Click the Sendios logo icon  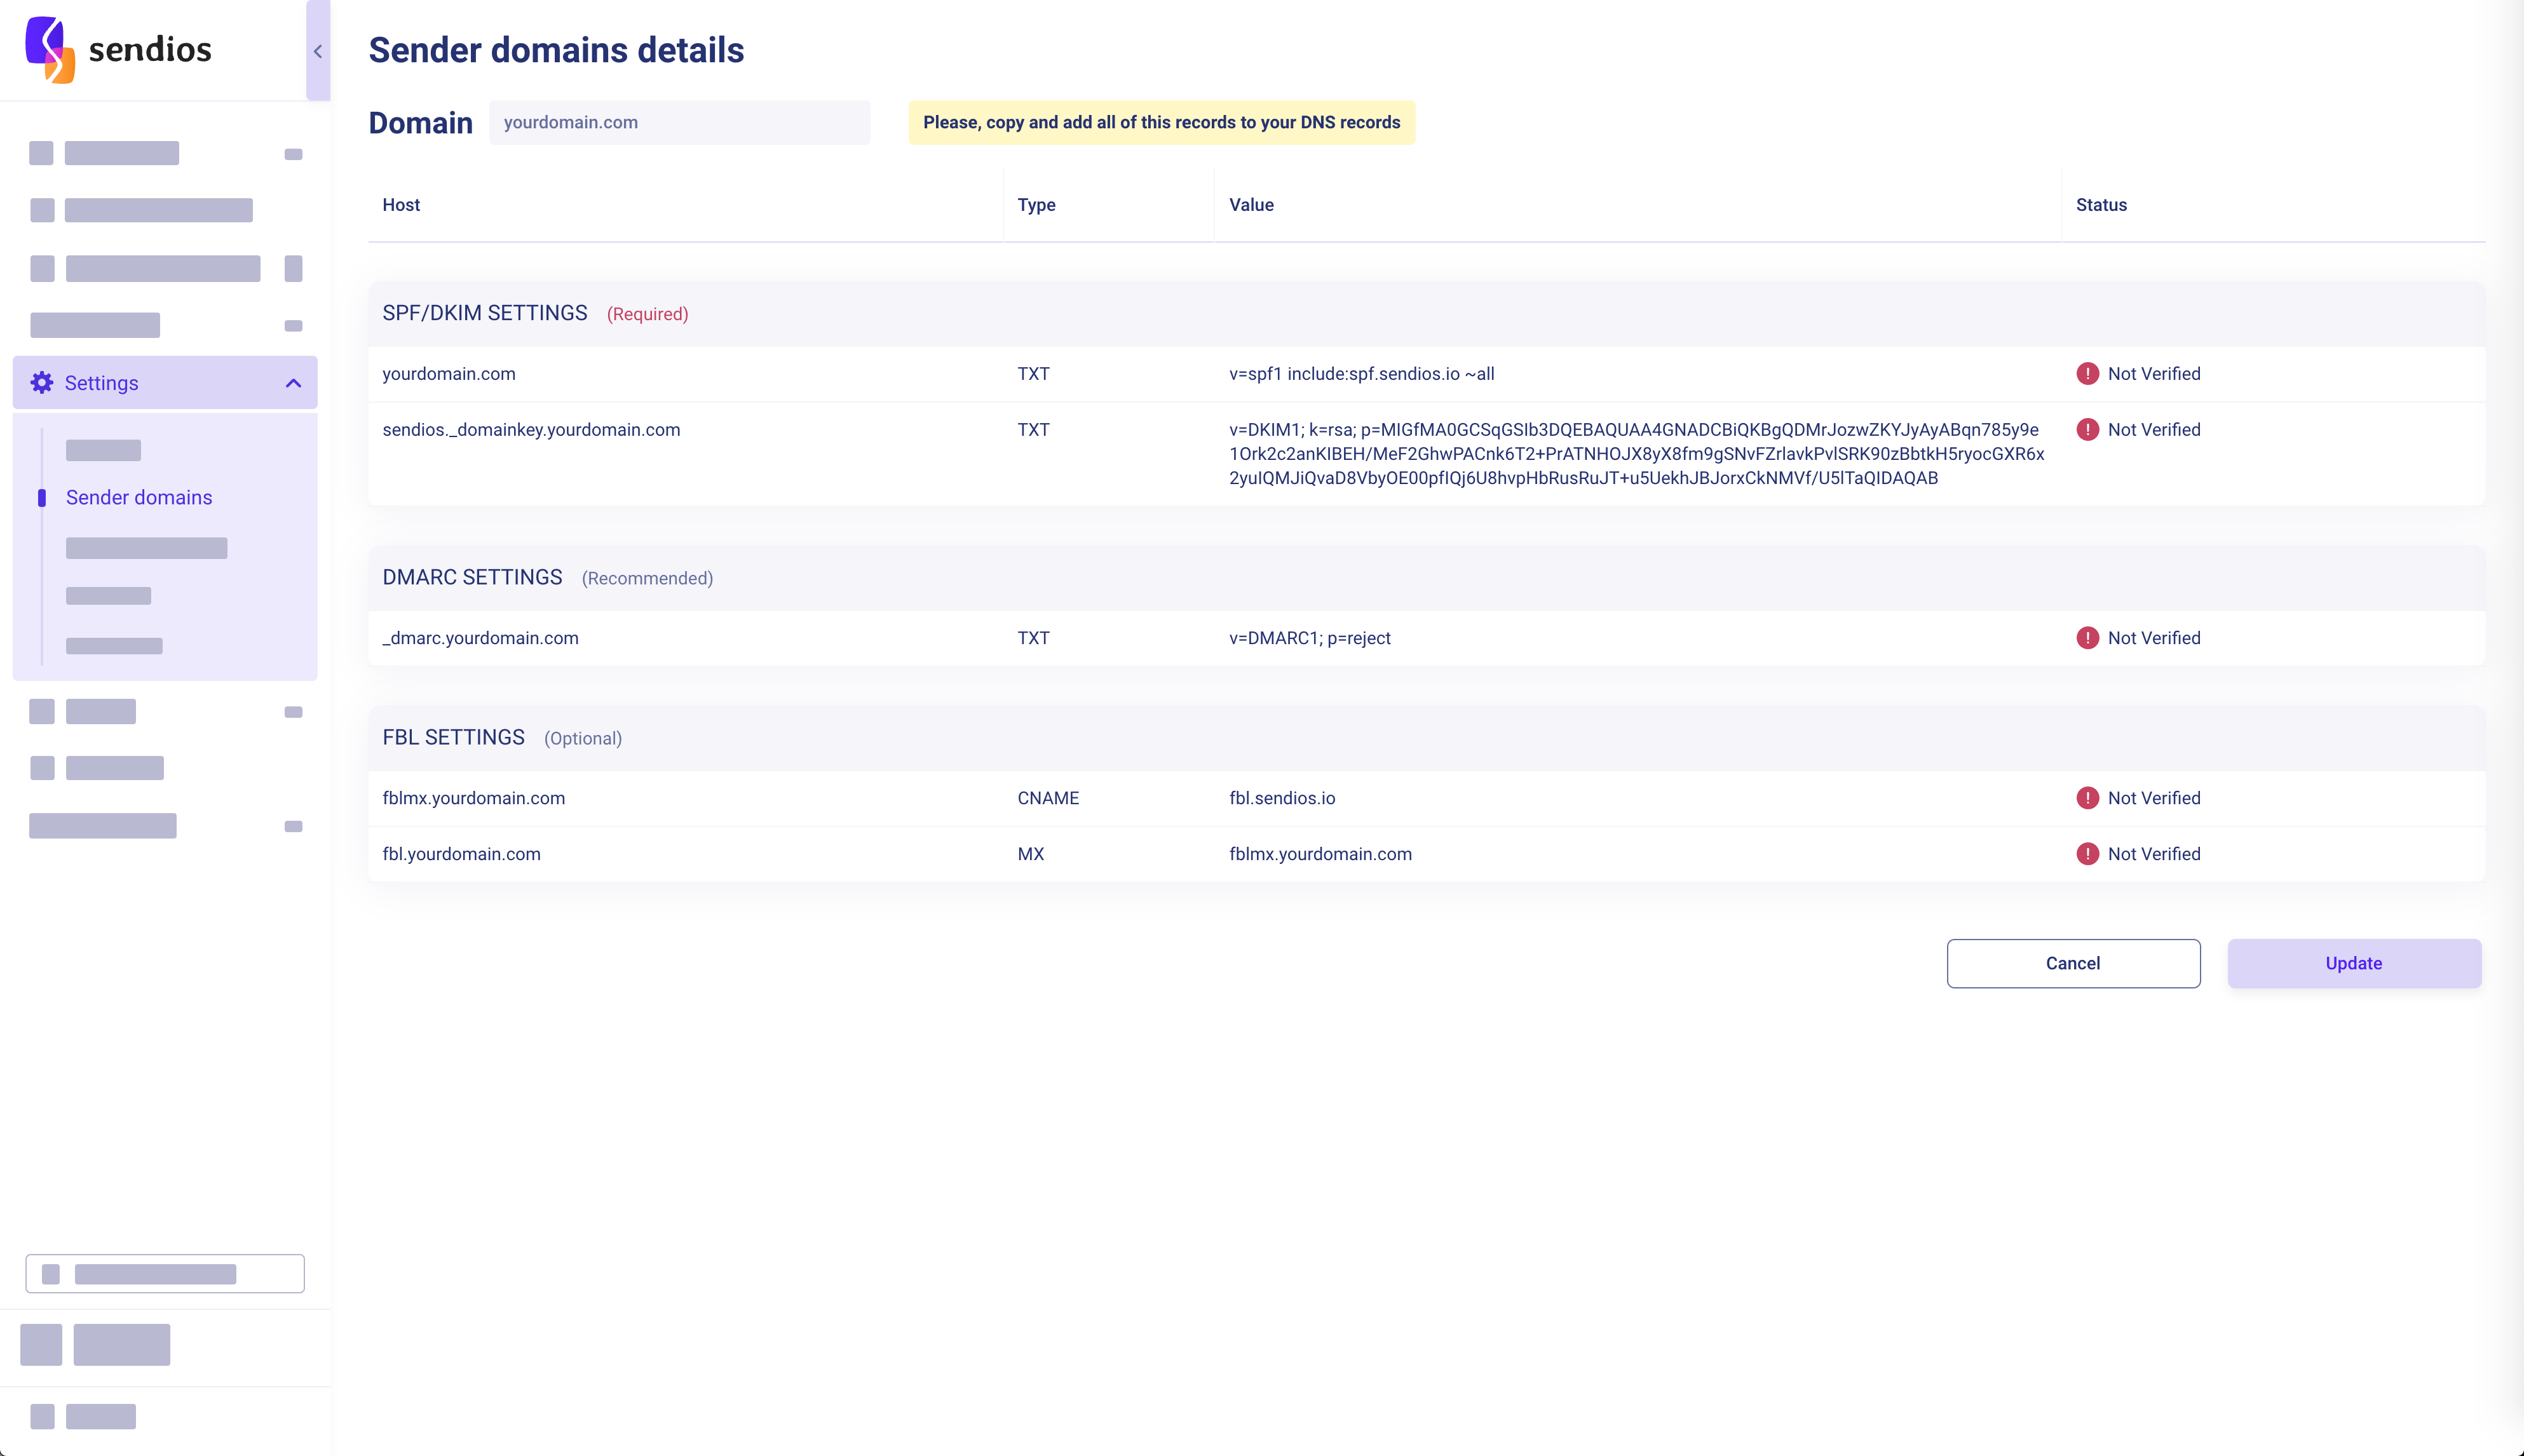49,49
